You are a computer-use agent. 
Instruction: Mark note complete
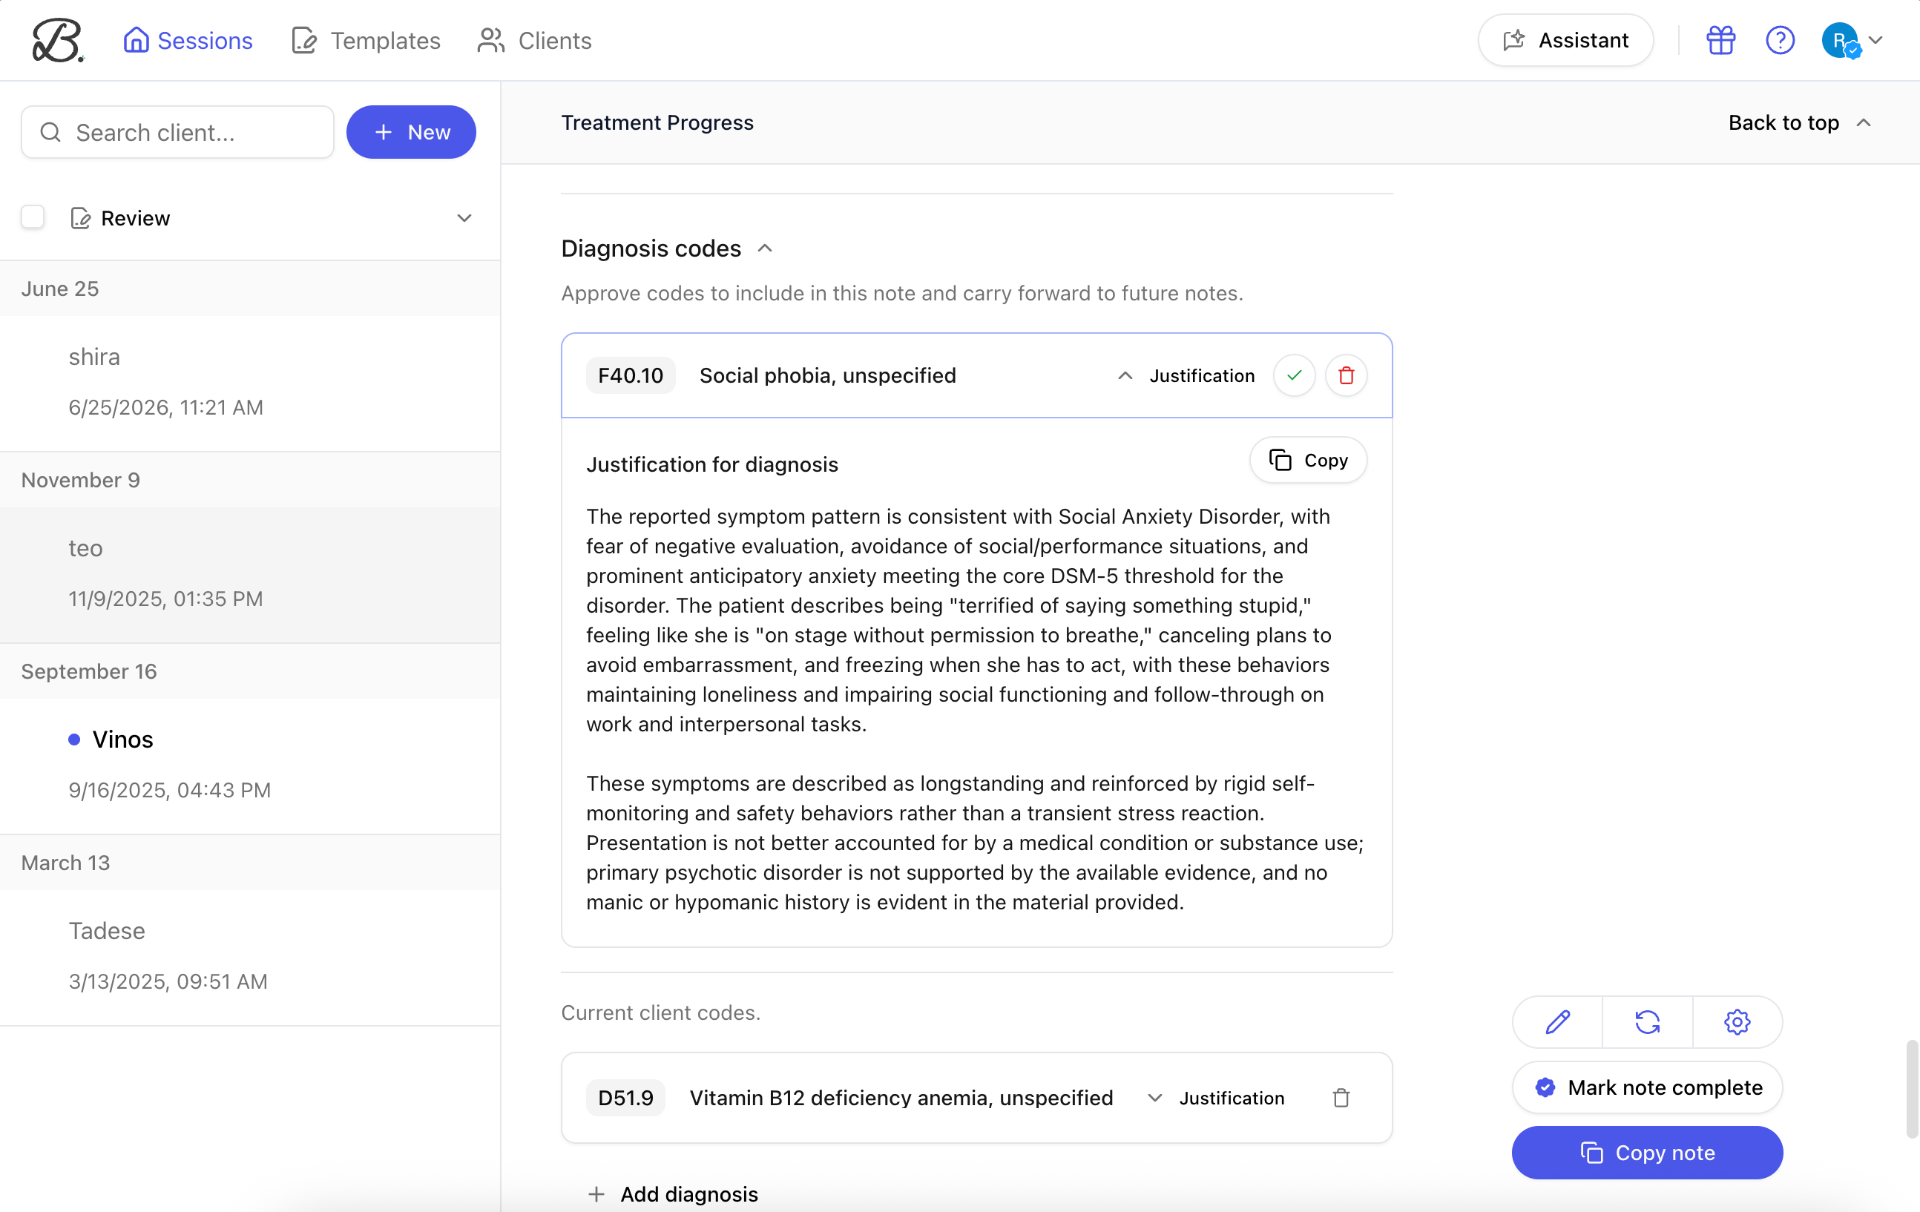coord(1647,1087)
